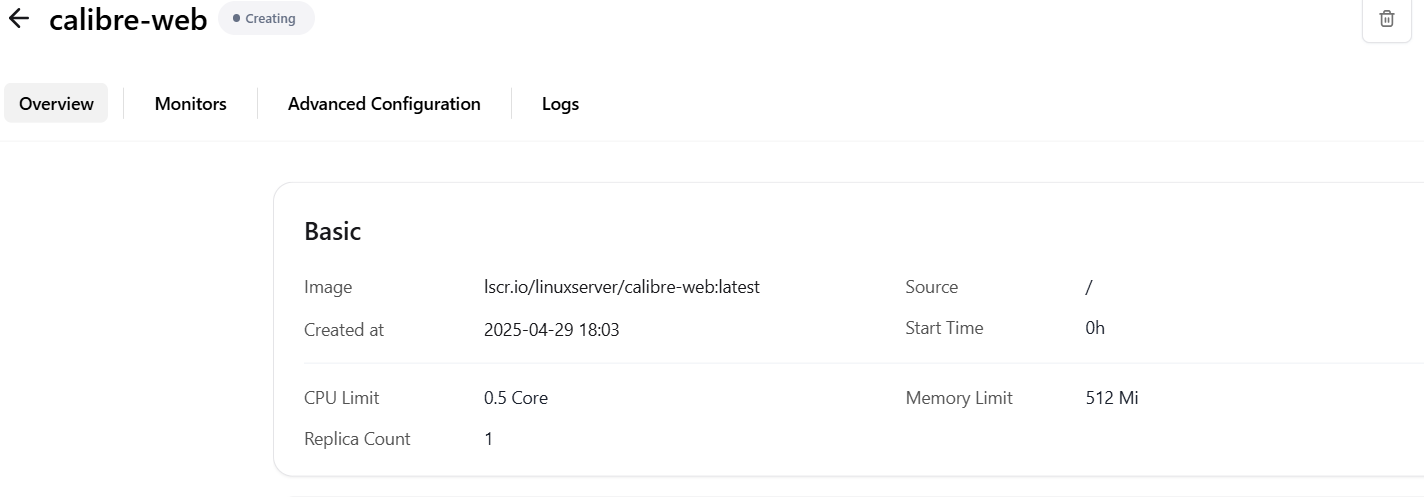This screenshot has width=1424, height=497.
Task: Open the Advanced Configuration tab
Action: [384, 103]
